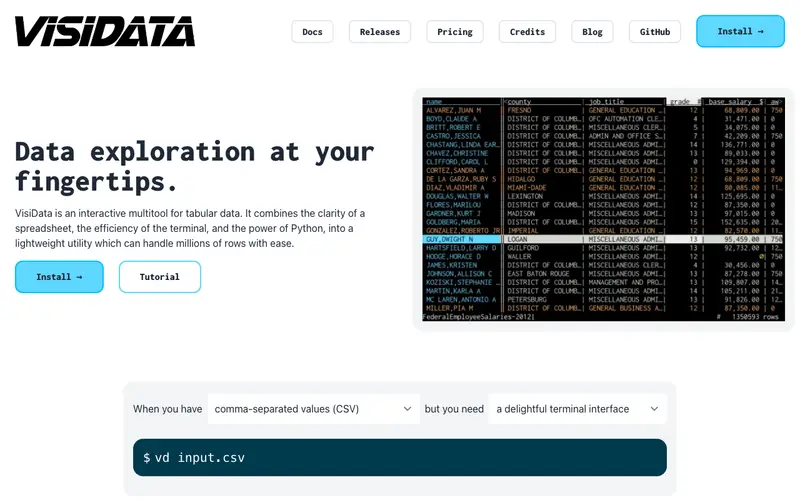The width and height of the screenshot is (800, 500).
Task: Visit the Blog
Action: [592, 32]
